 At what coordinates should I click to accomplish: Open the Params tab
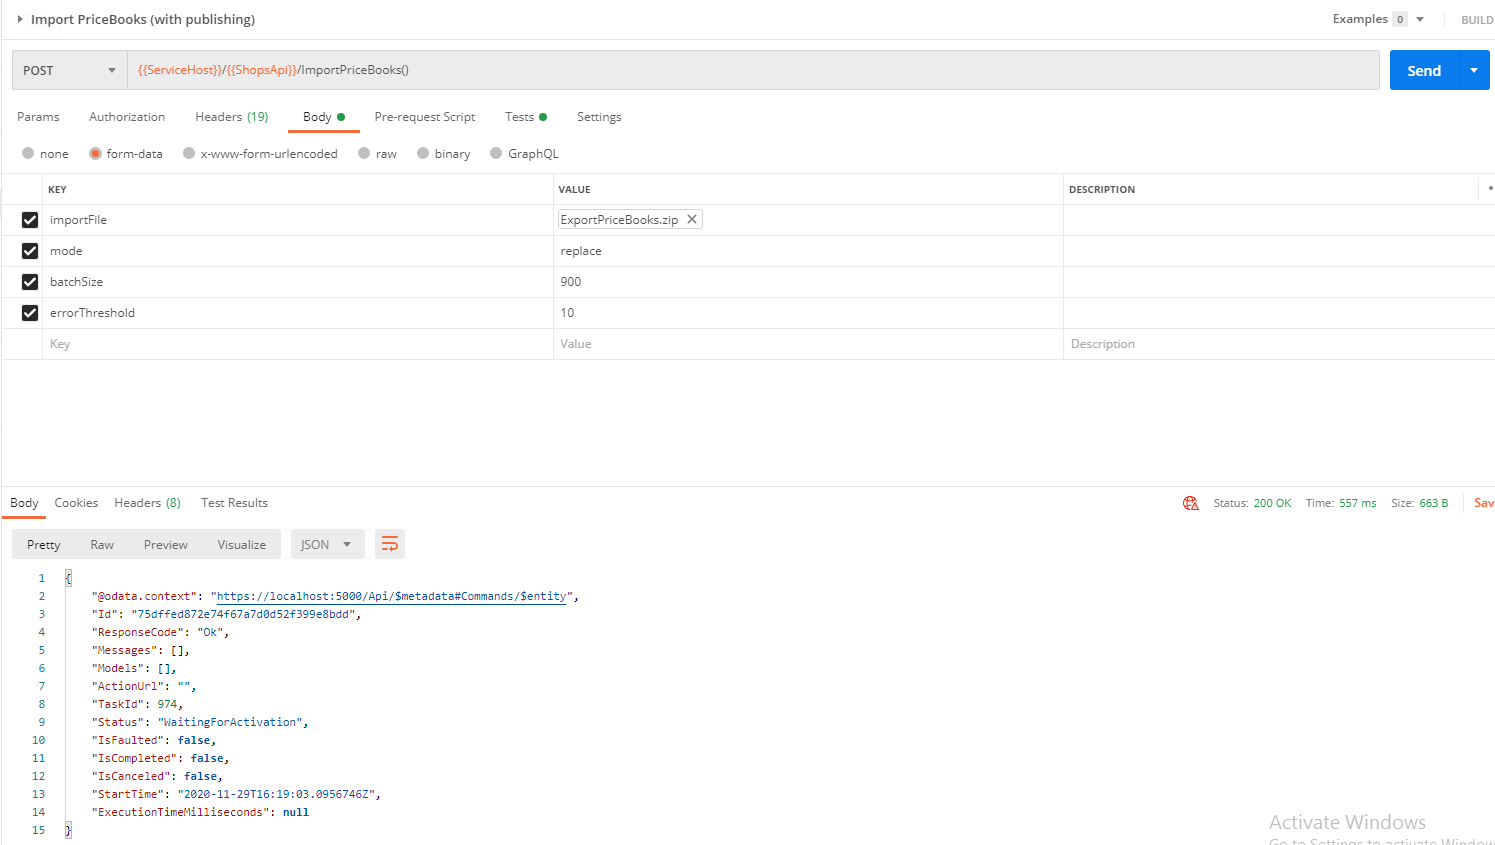(38, 117)
